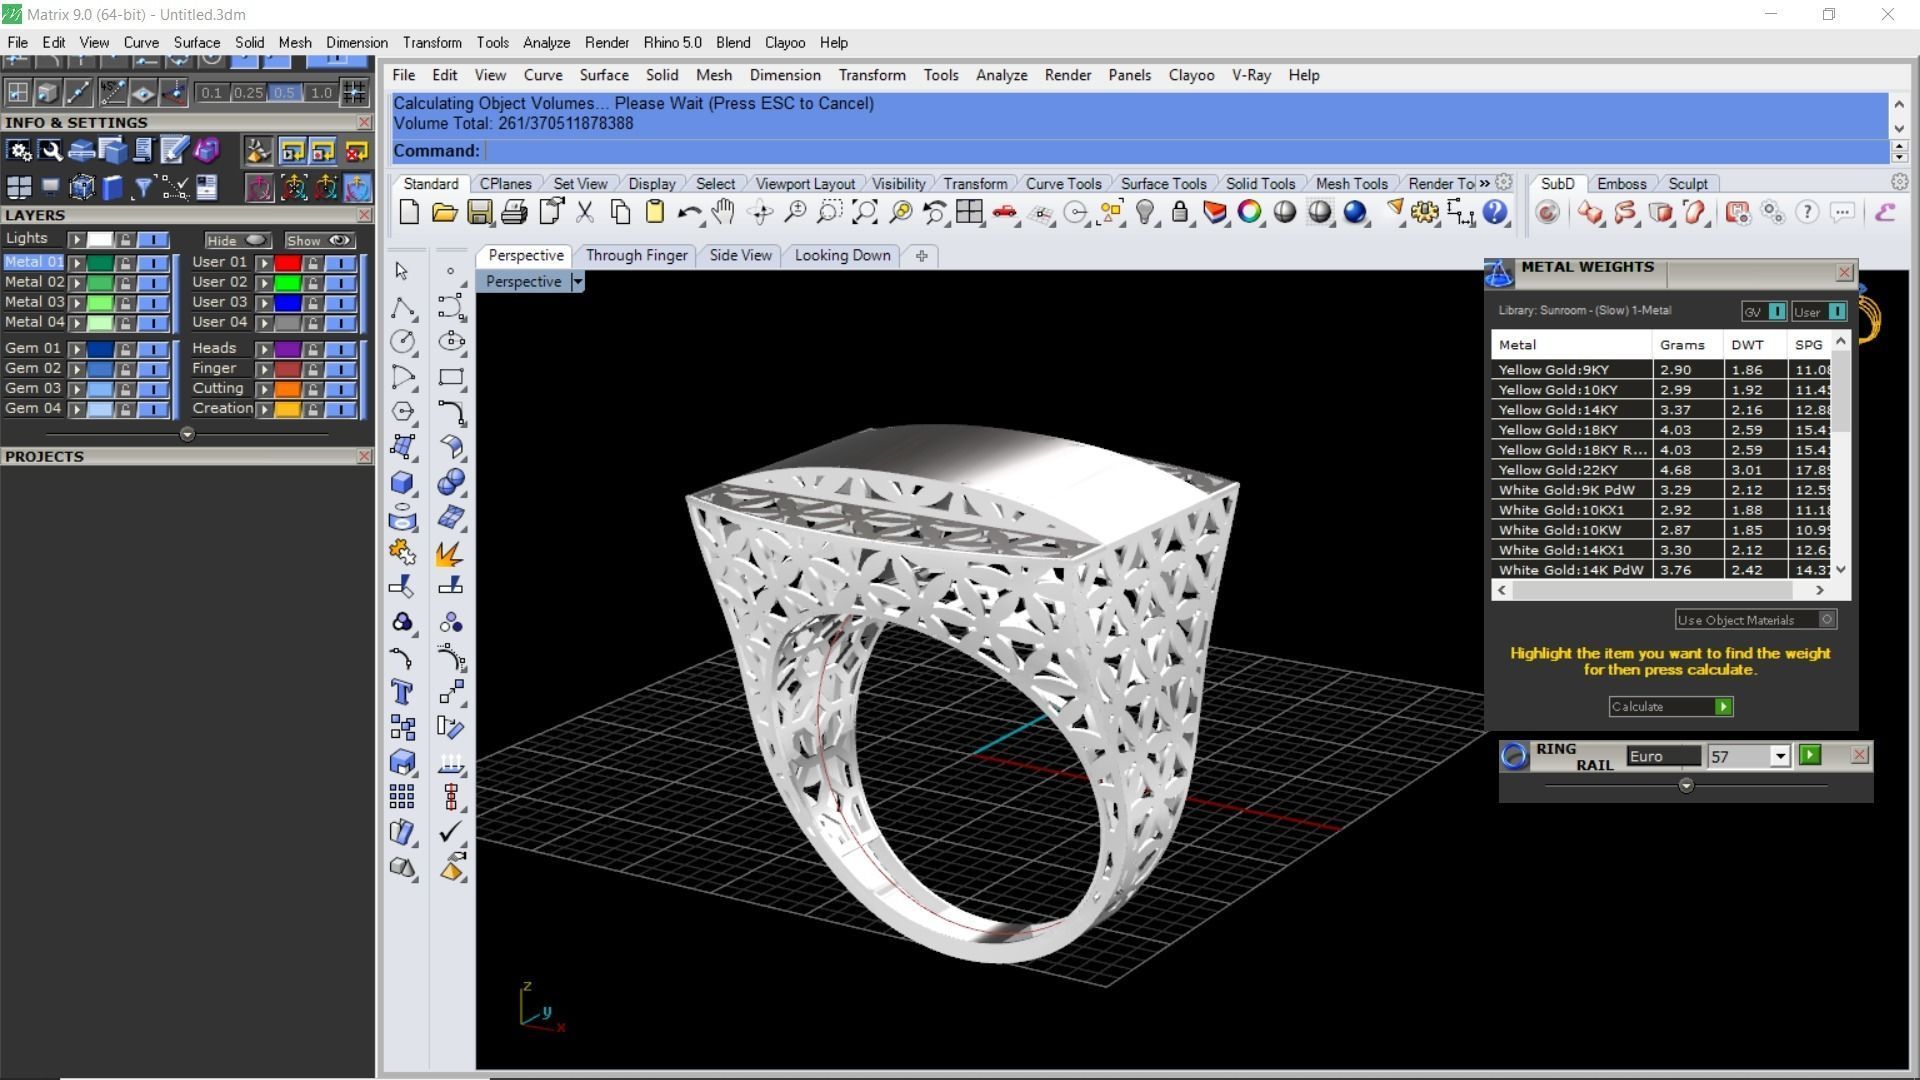The width and height of the screenshot is (1920, 1080).
Task: Click the Show layers button
Action: coord(318,240)
